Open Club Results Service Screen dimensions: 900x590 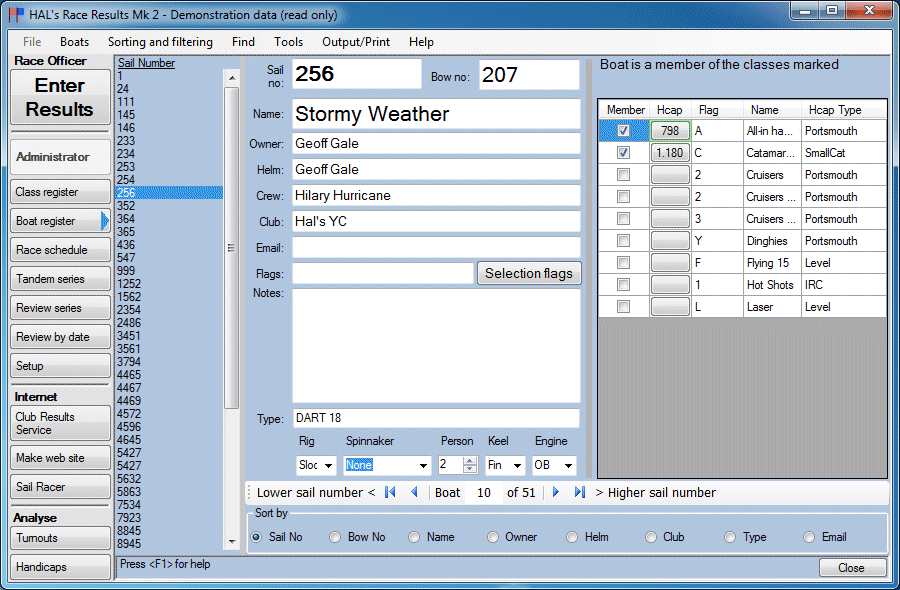[60, 424]
